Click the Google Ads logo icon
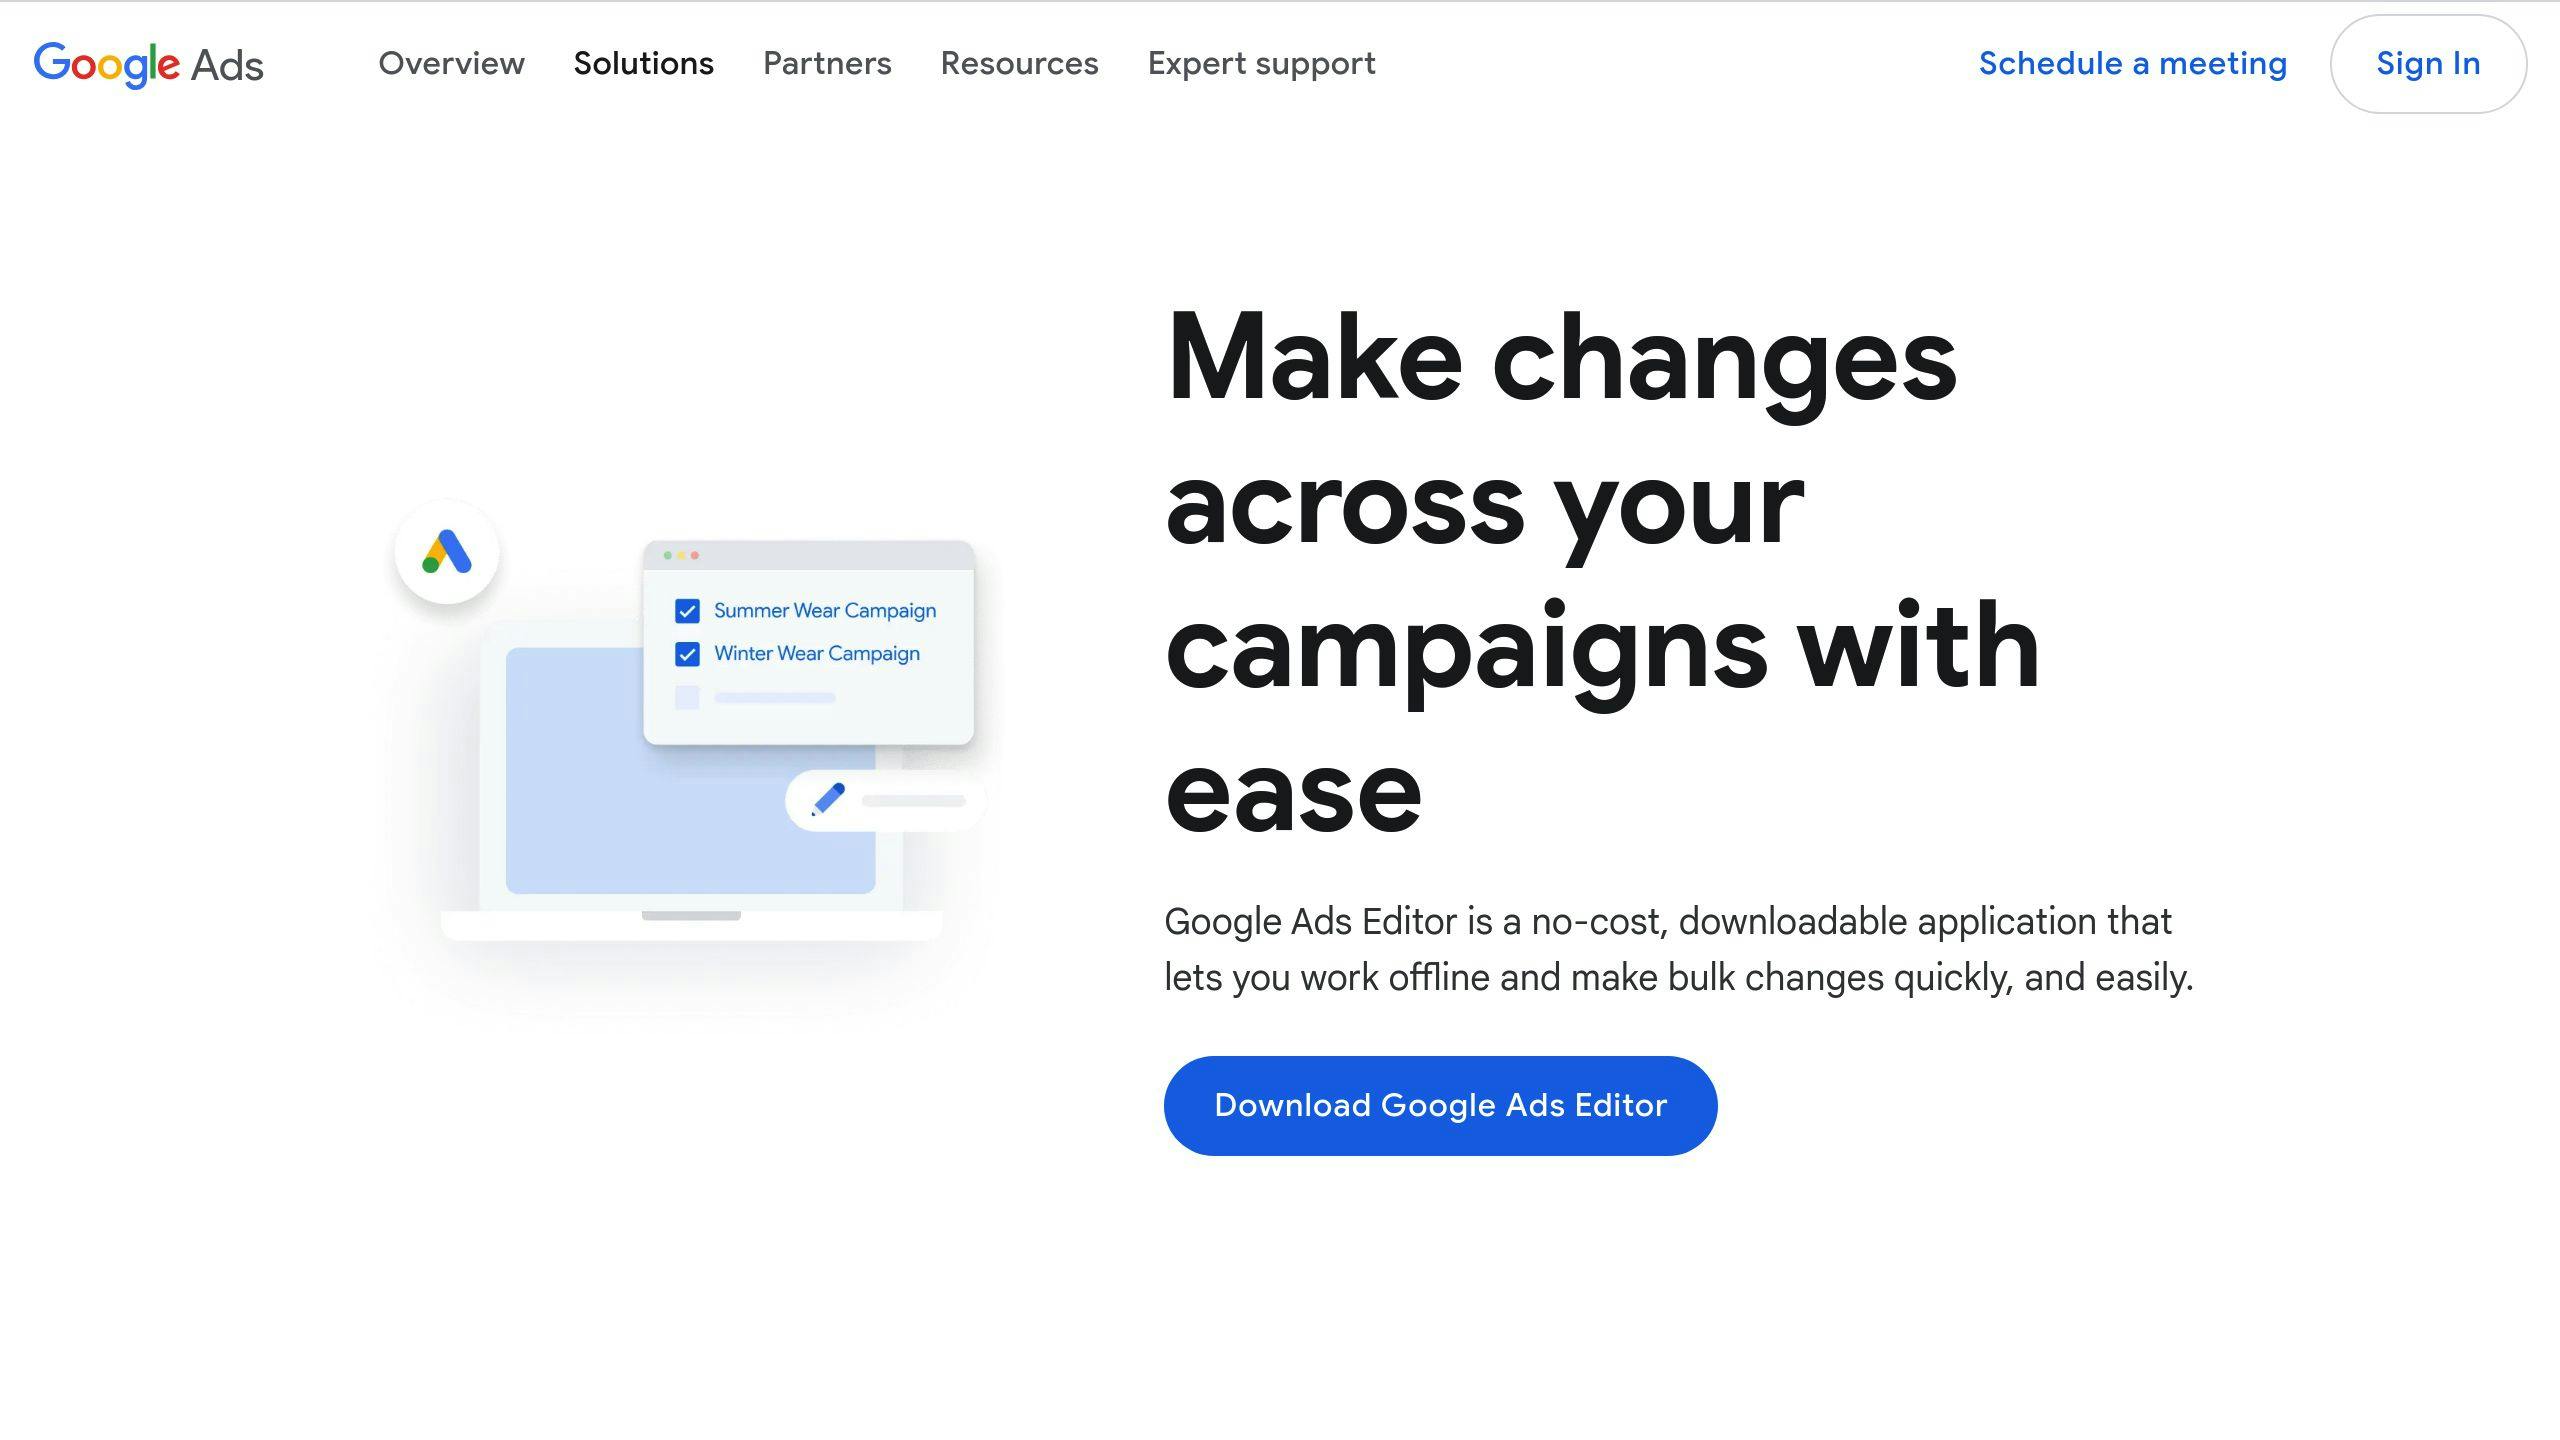The image size is (2560, 1440). [x=148, y=63]
